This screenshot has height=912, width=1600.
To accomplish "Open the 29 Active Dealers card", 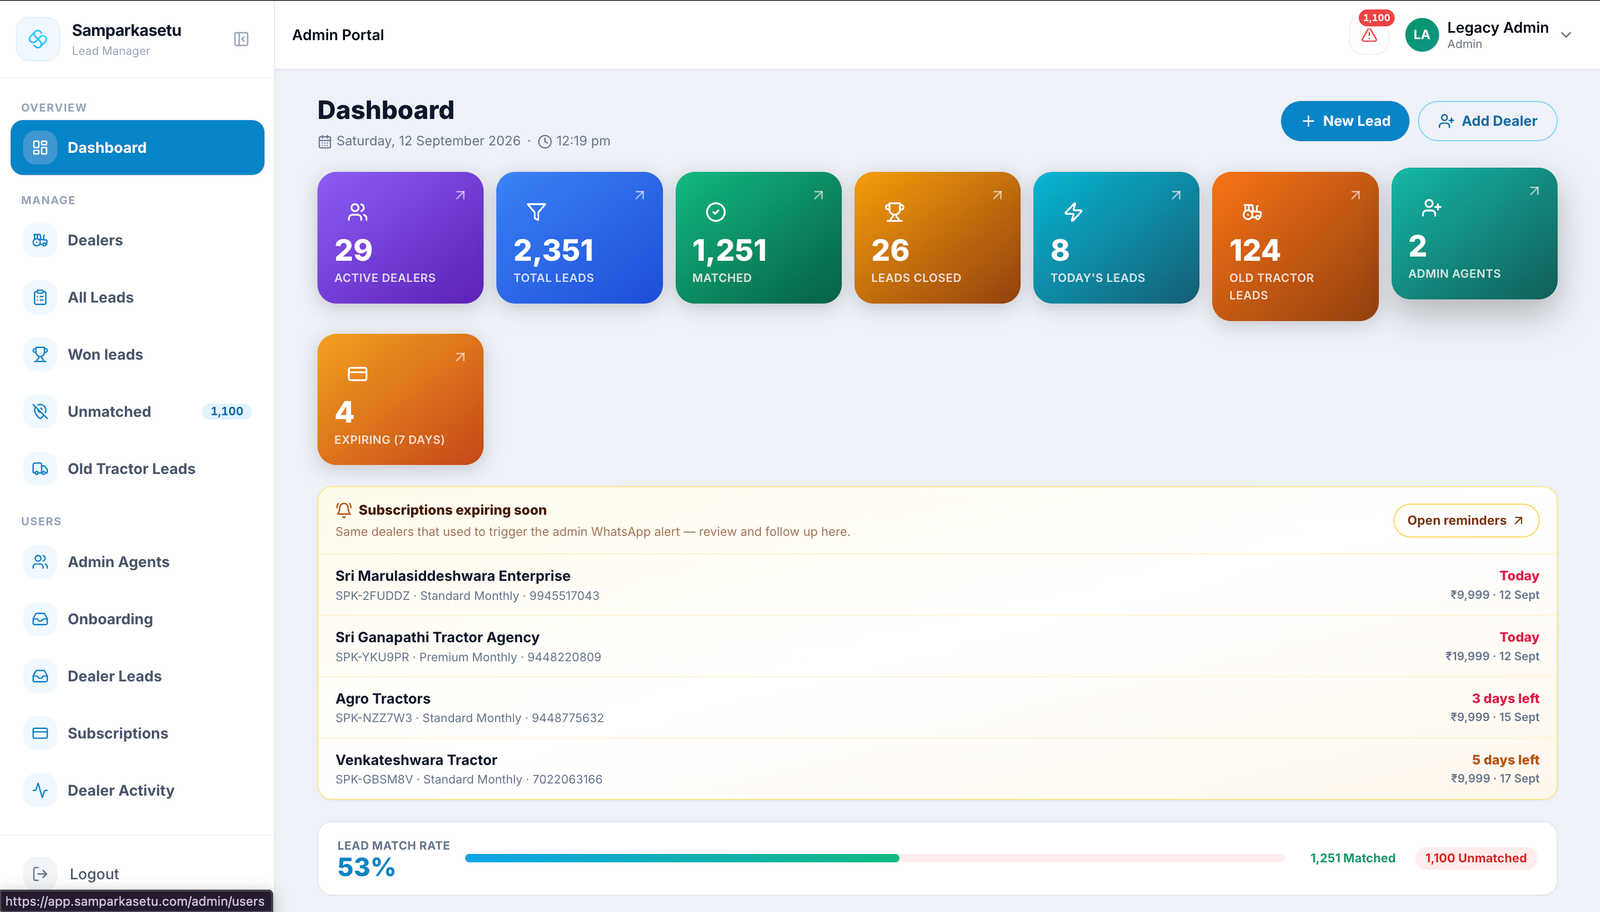I will (x=400, y=238).
